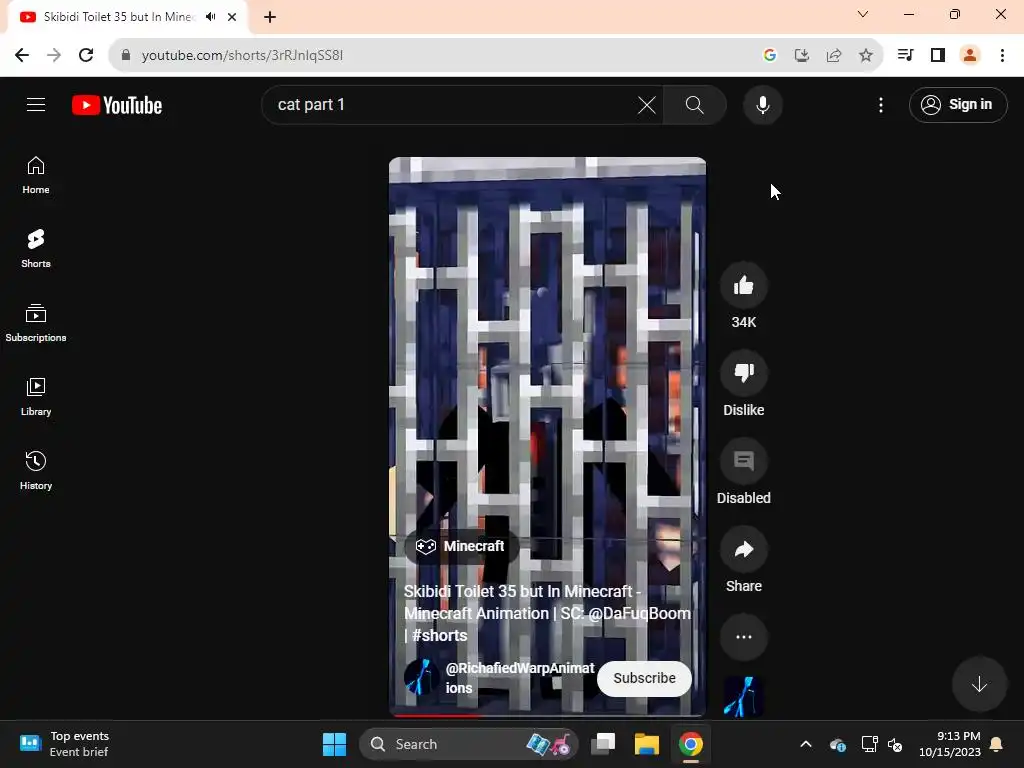Clear the search text with the X icon
This screenshot has height=768, width=1024.
[x=647, y=104]
